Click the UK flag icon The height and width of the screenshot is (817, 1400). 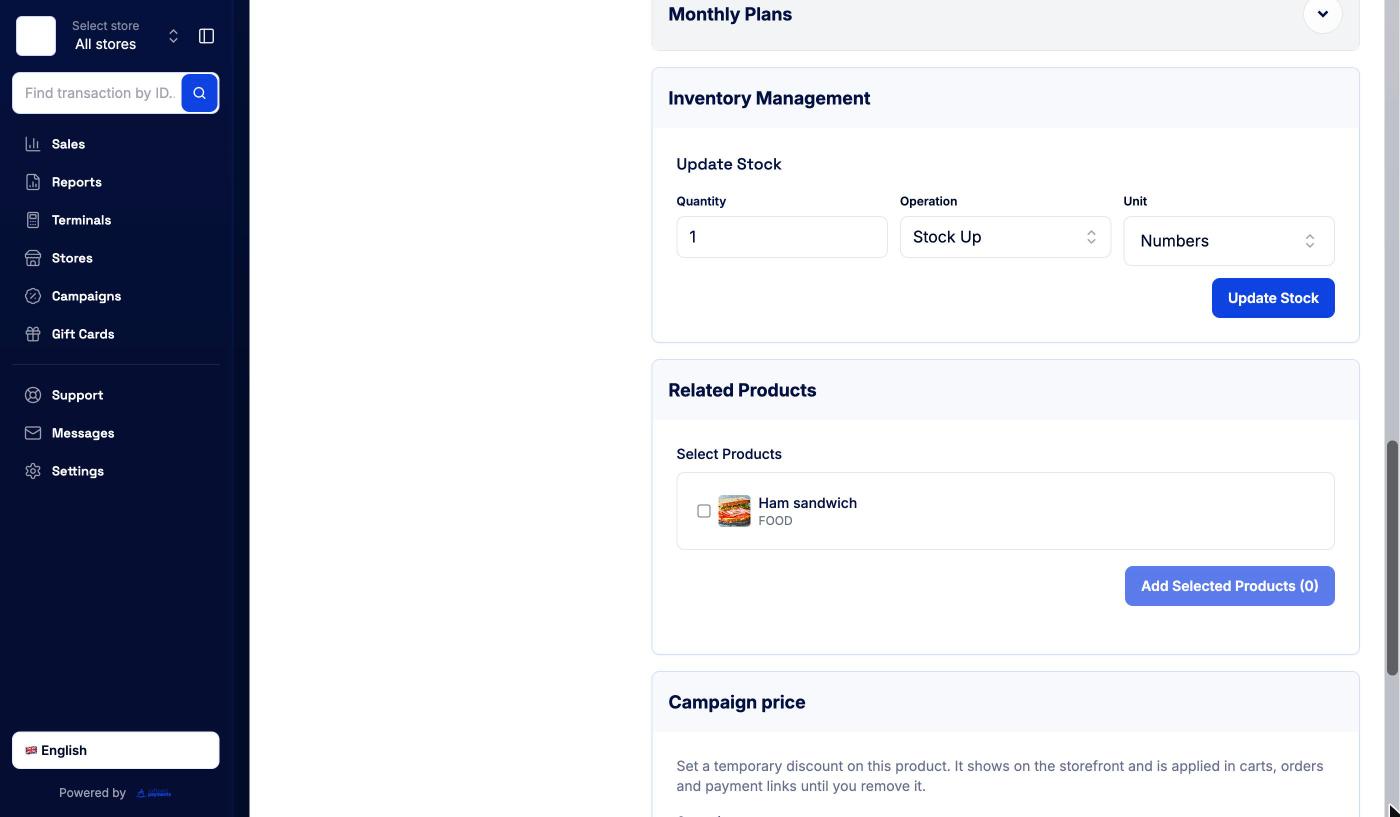31,750
